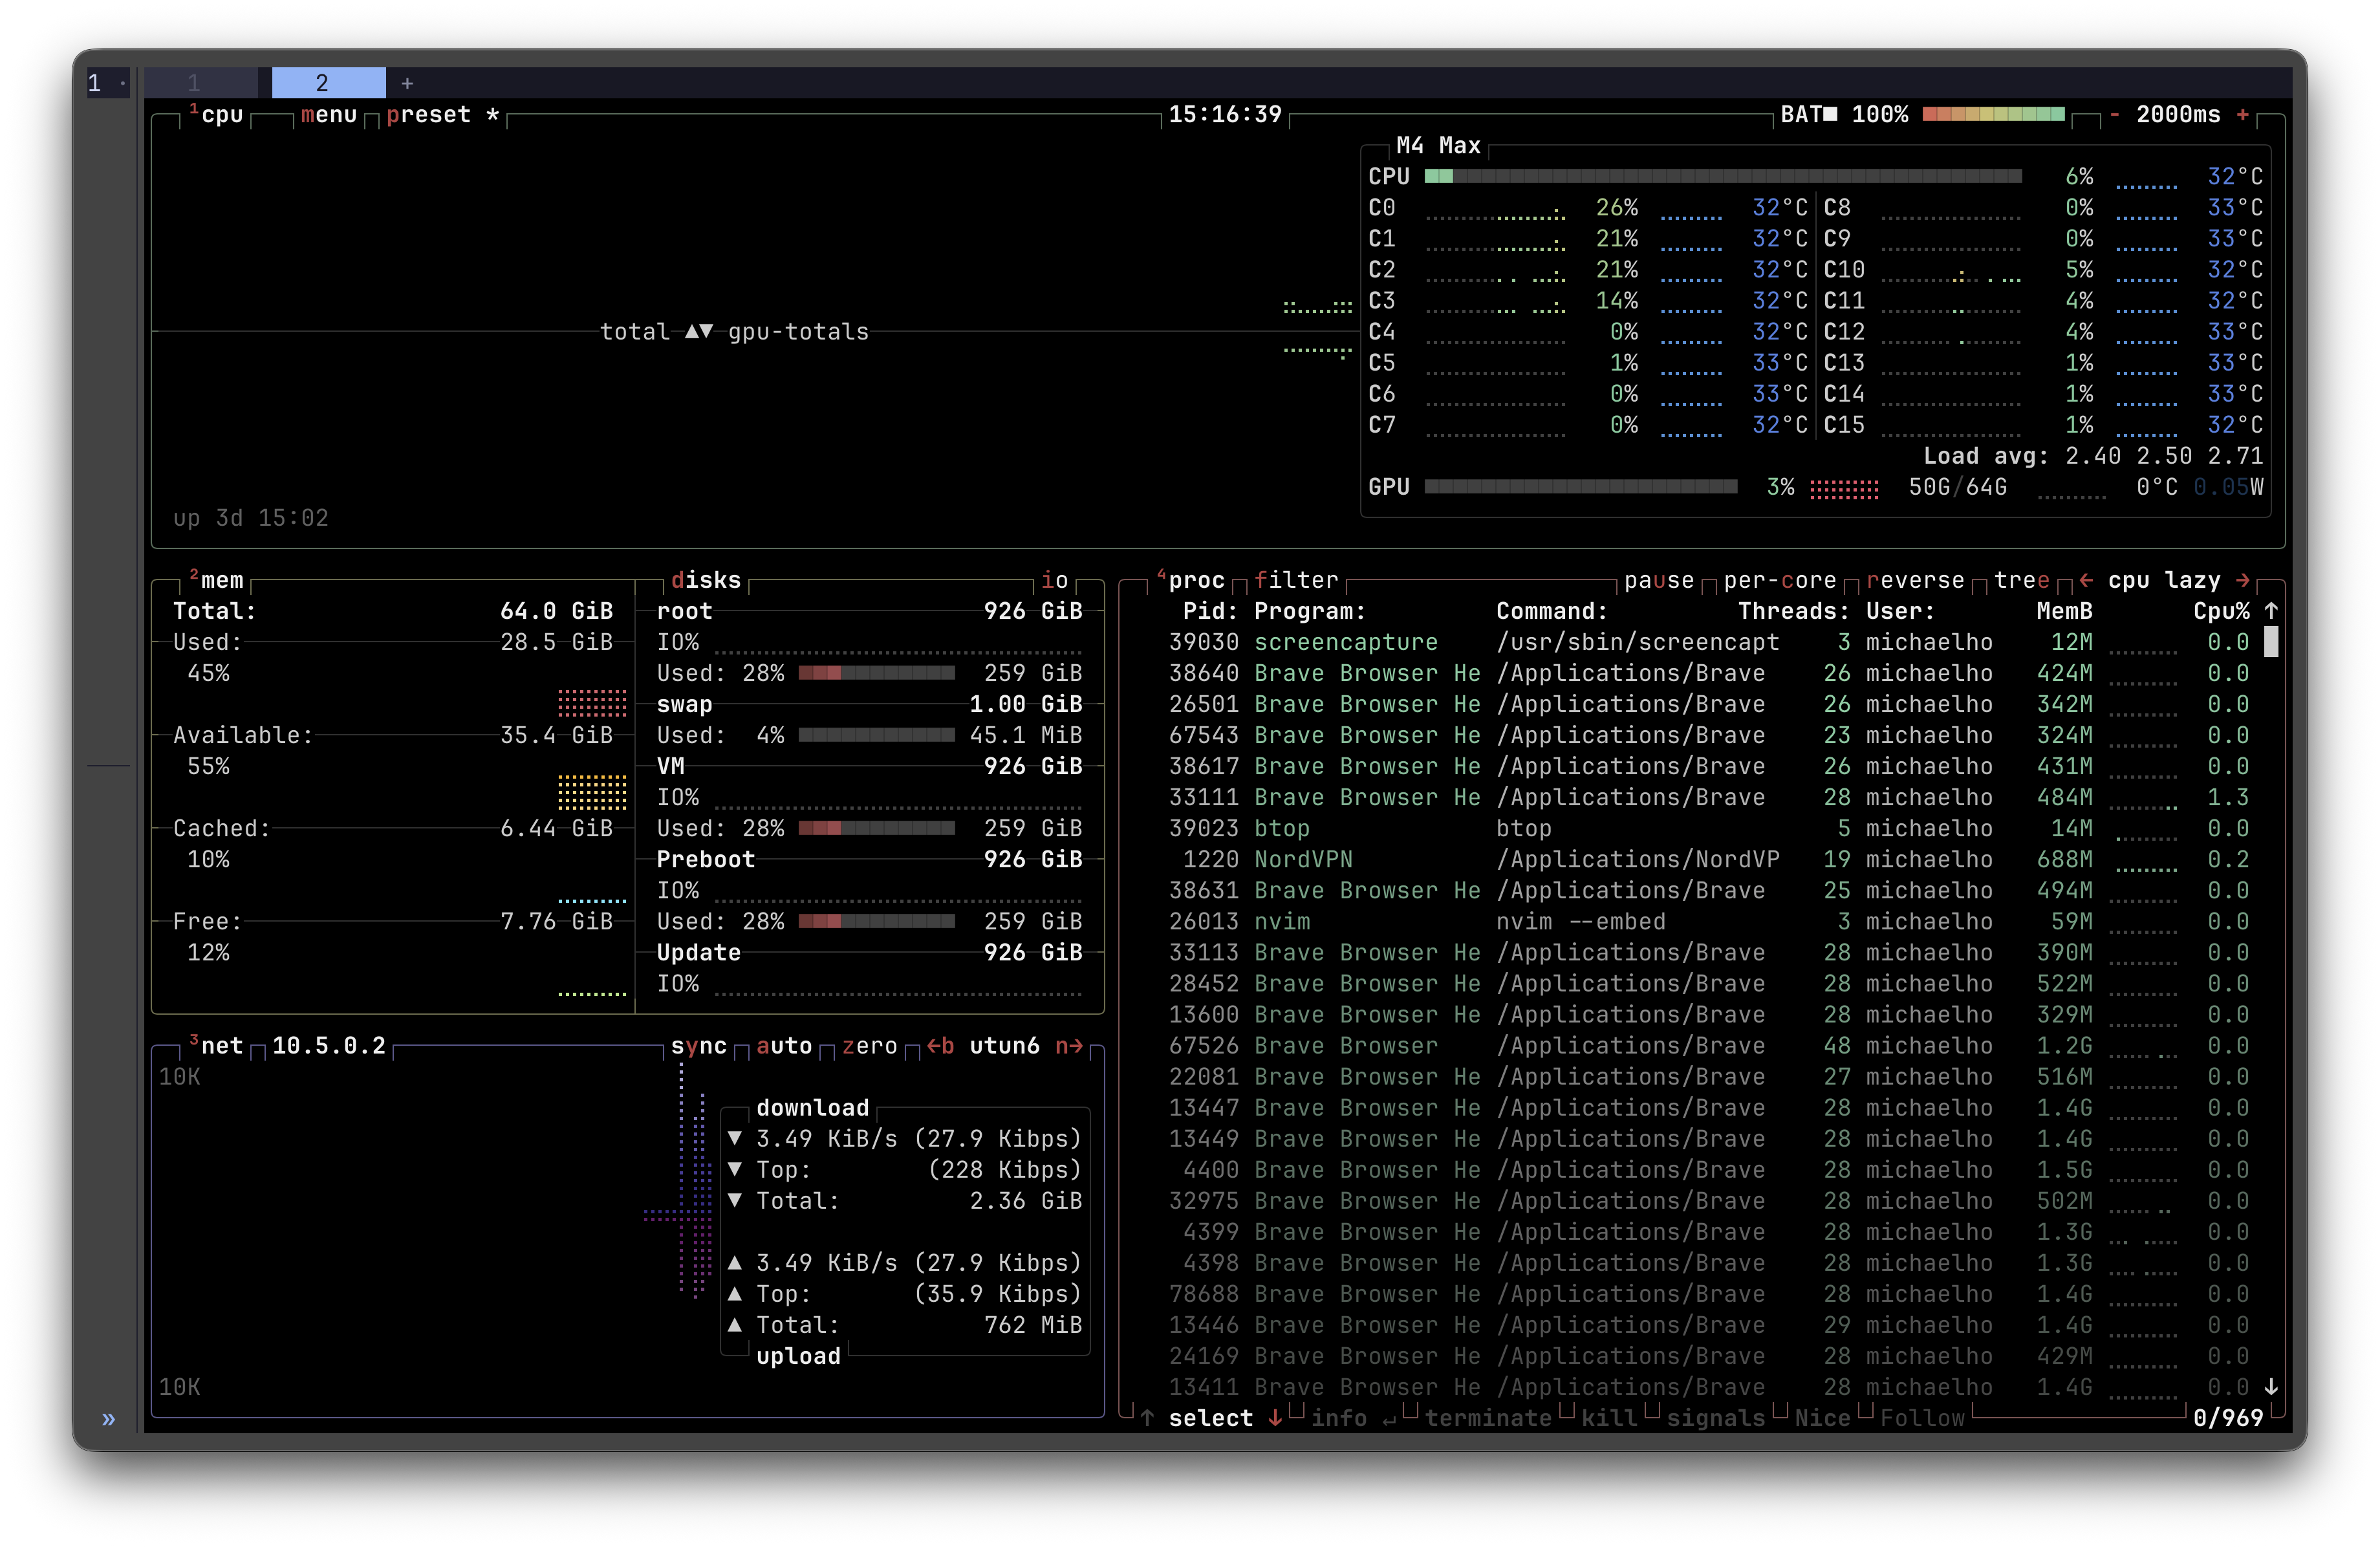Click the Pid column header
This screenshot has width=2380, height=1547.
(1211, 611)
